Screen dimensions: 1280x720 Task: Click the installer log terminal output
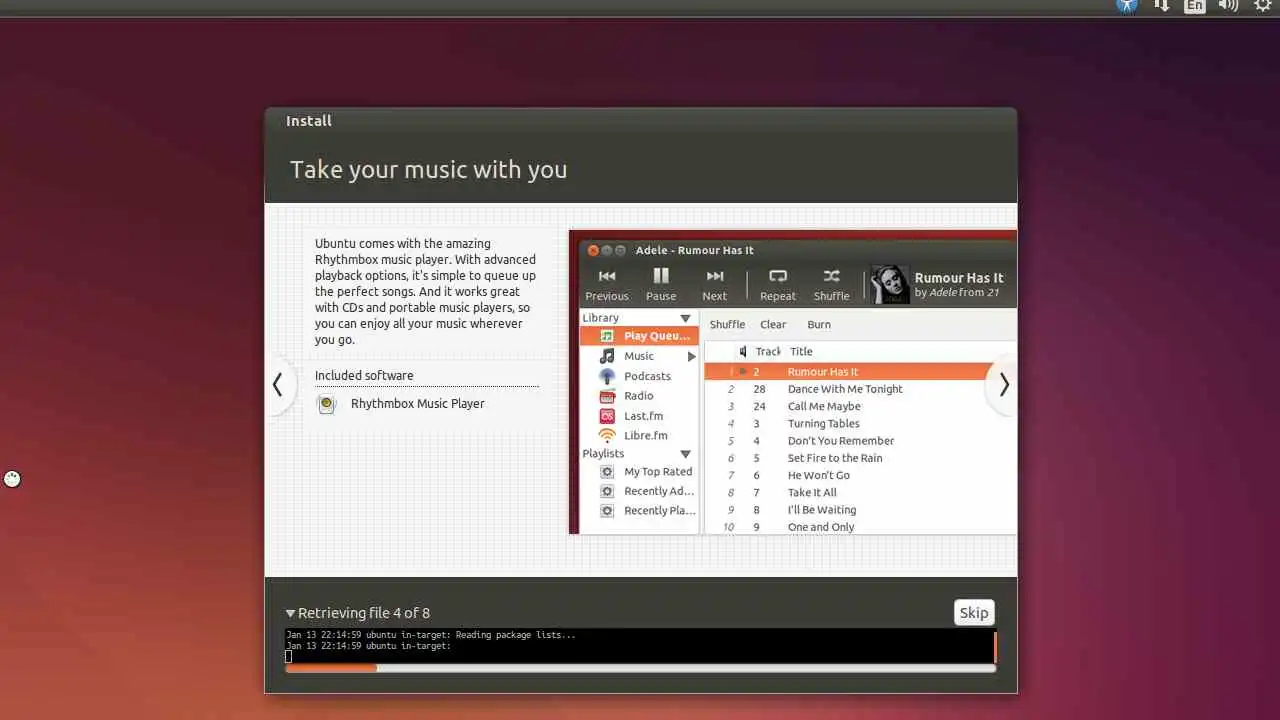pyautogui.click(x=638, y=646)
